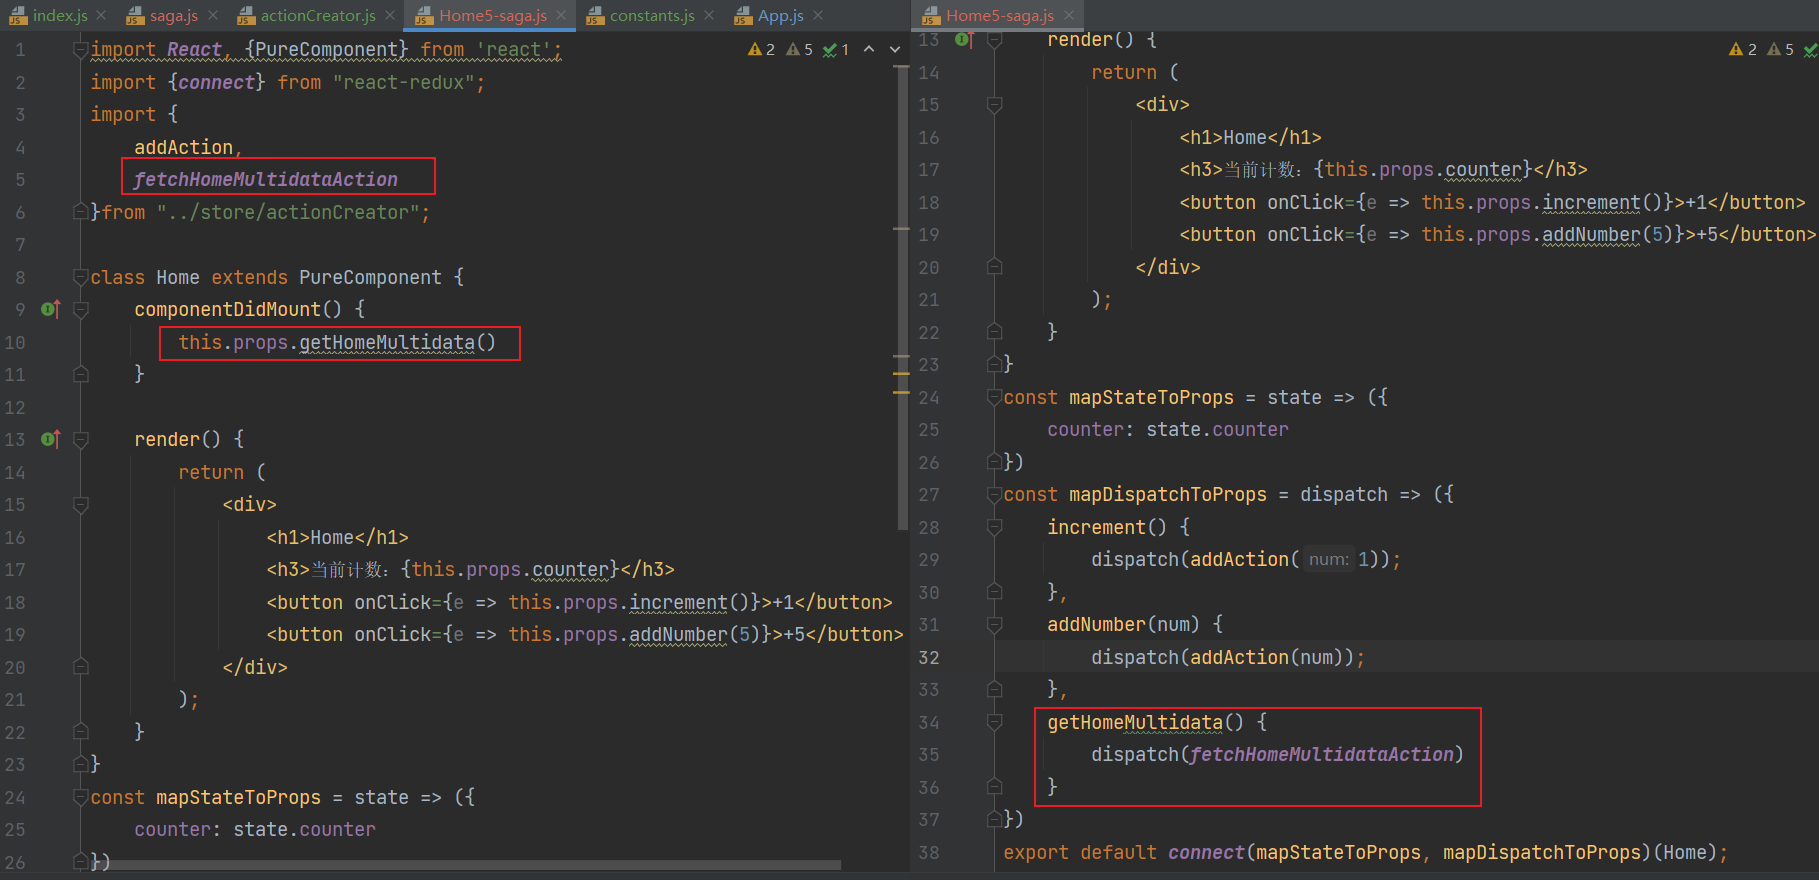This screenshot has width=1819, height=880.
Task: Click dispatch(fetchHomeMultidataAction) on right line 35
Action: click(1277, 754)
